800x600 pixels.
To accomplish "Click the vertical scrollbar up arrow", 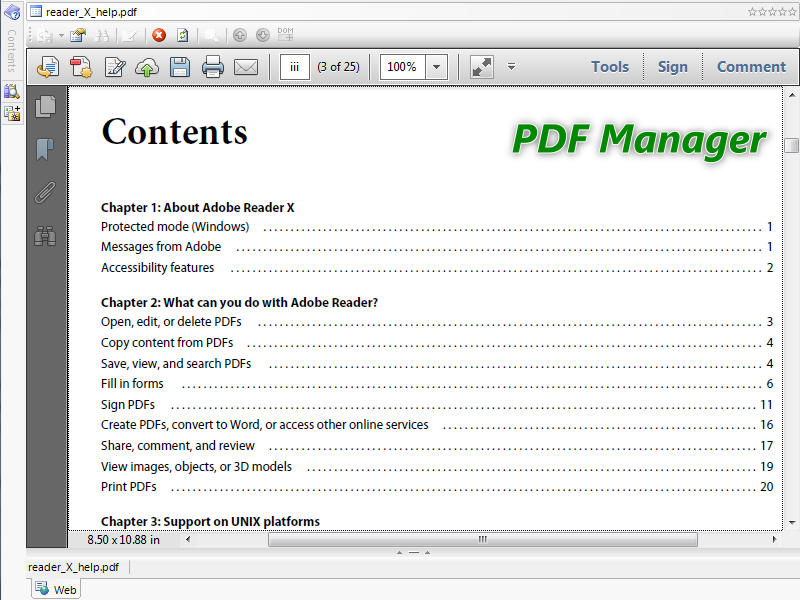I will 792,95.
